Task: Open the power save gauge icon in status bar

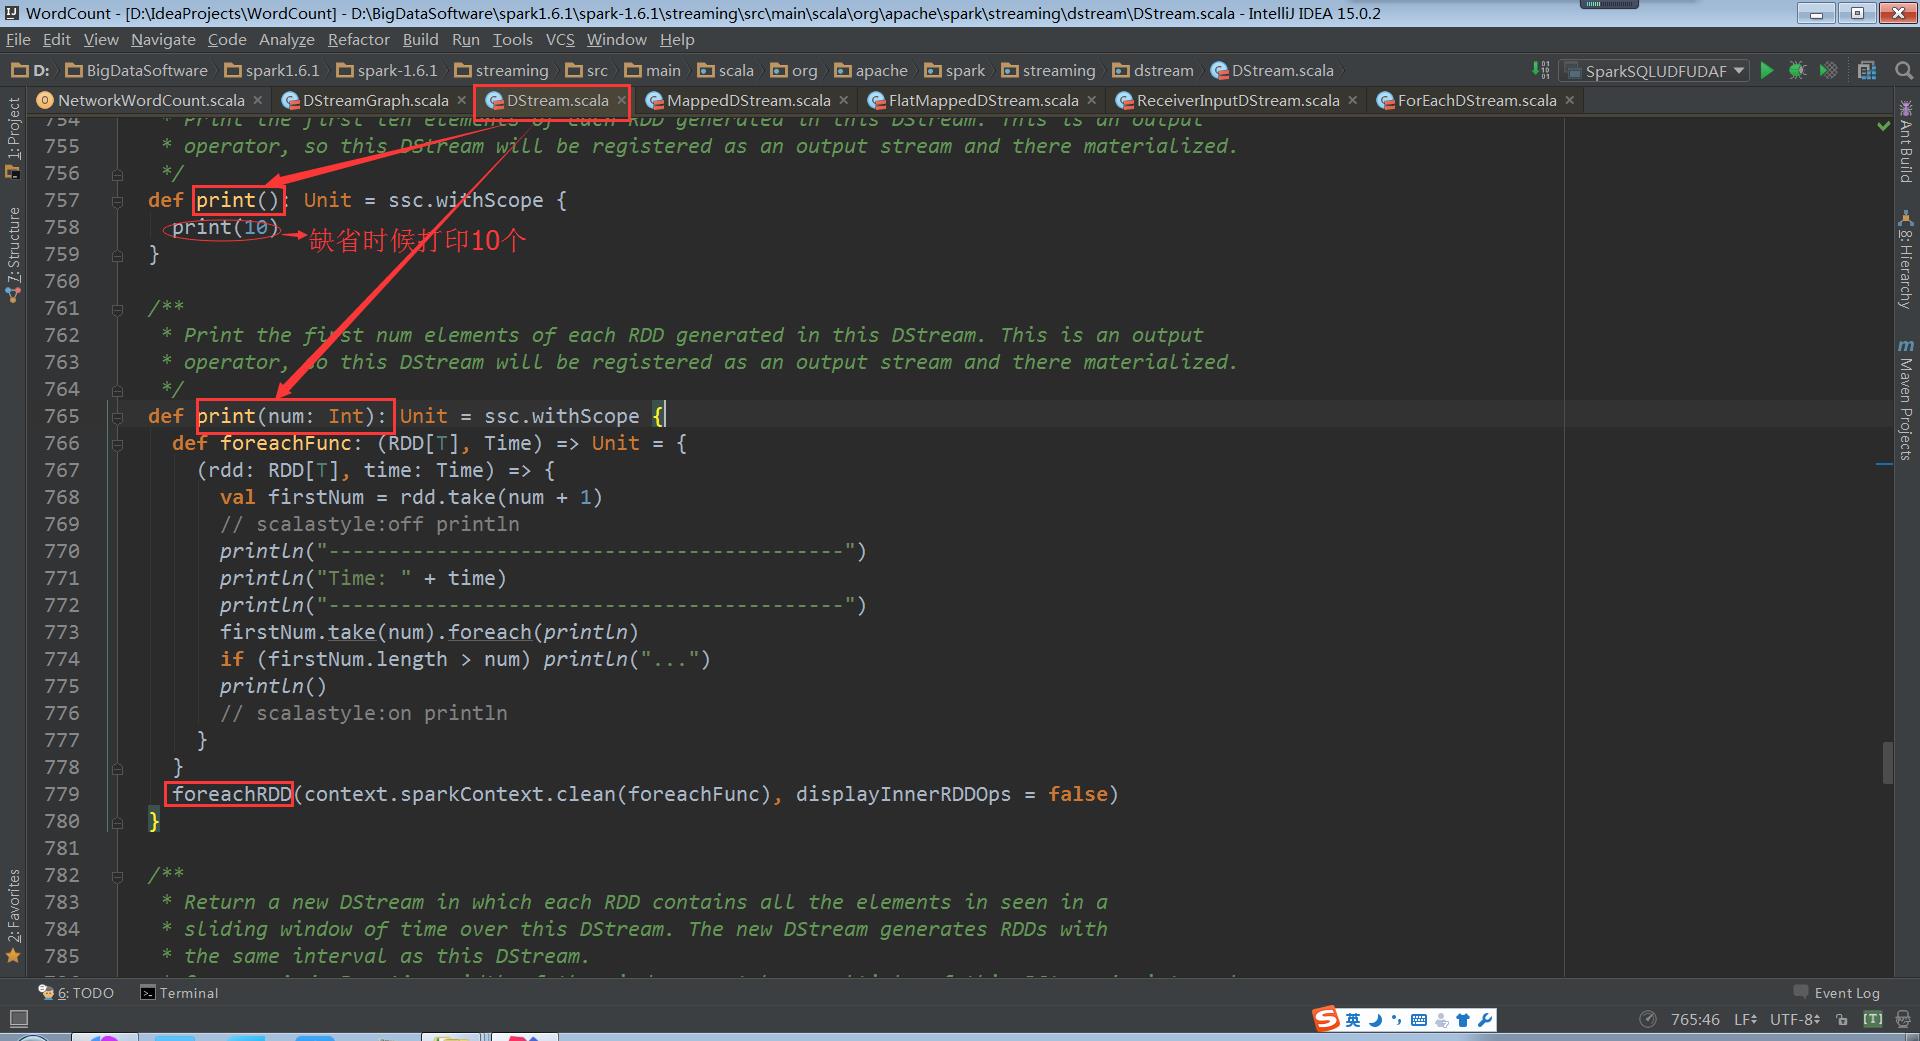Action: [1648, 1019]
